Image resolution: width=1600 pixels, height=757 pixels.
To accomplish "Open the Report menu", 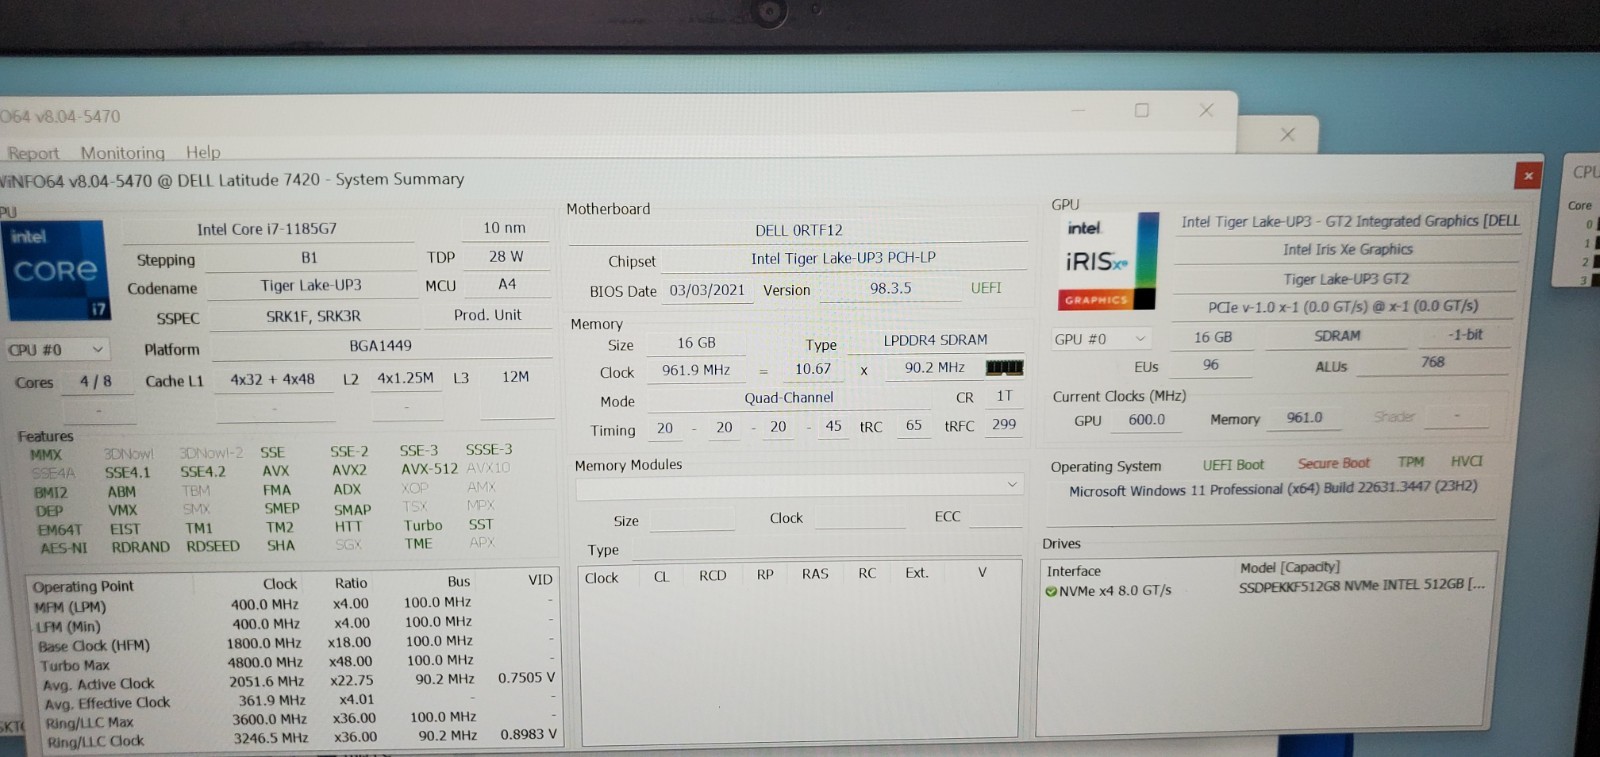I will [x=33, y=153].
